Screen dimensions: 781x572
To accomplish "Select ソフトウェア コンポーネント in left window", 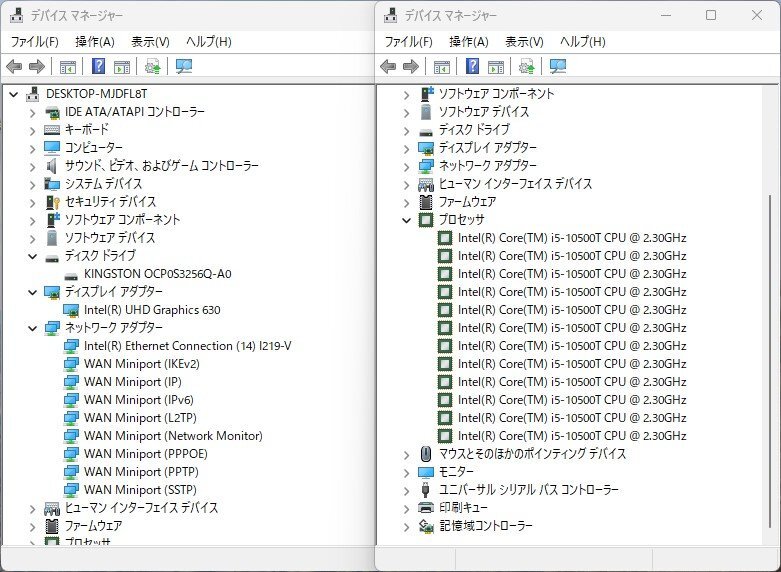I will (123, 220).
